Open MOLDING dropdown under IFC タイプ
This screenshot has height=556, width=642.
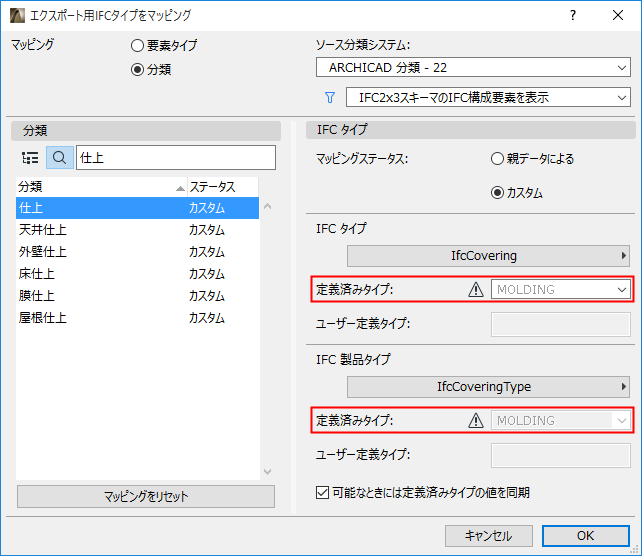[x=561, y=289]
